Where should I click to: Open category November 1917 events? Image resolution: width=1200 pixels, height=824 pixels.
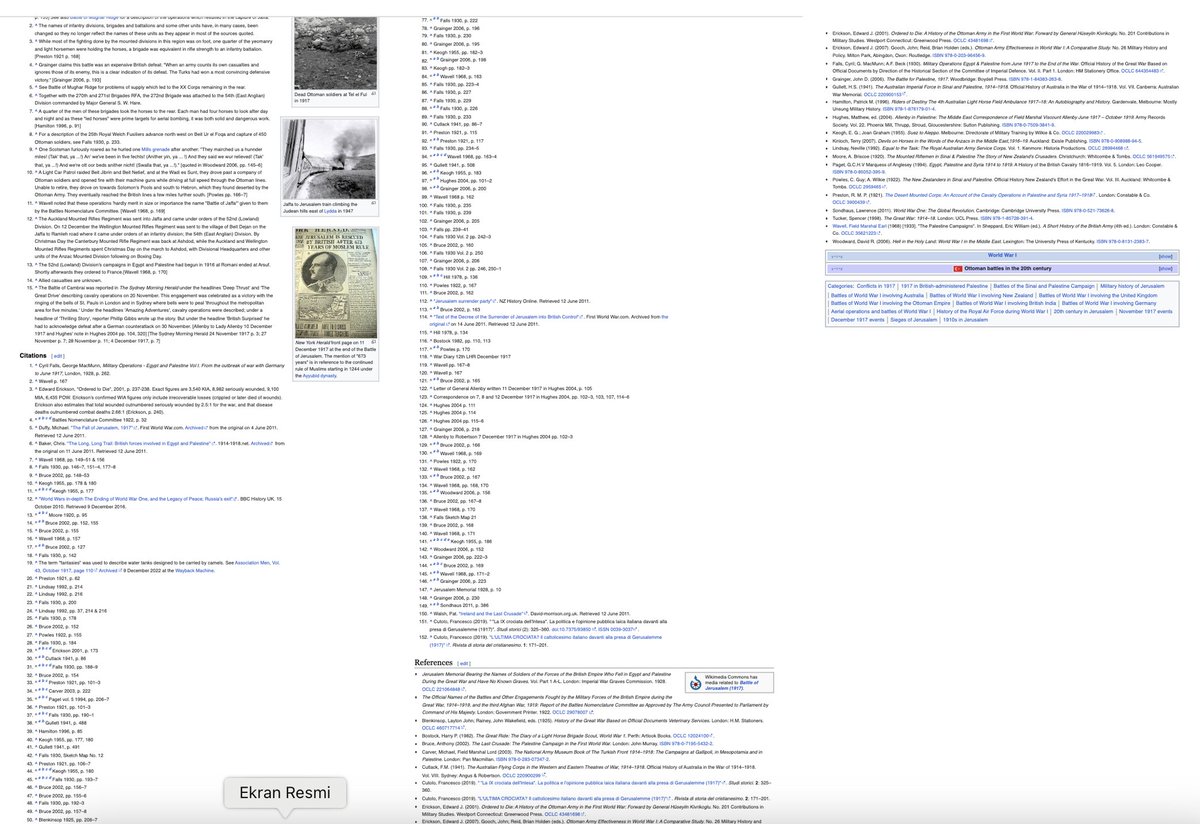(1145, 312)
